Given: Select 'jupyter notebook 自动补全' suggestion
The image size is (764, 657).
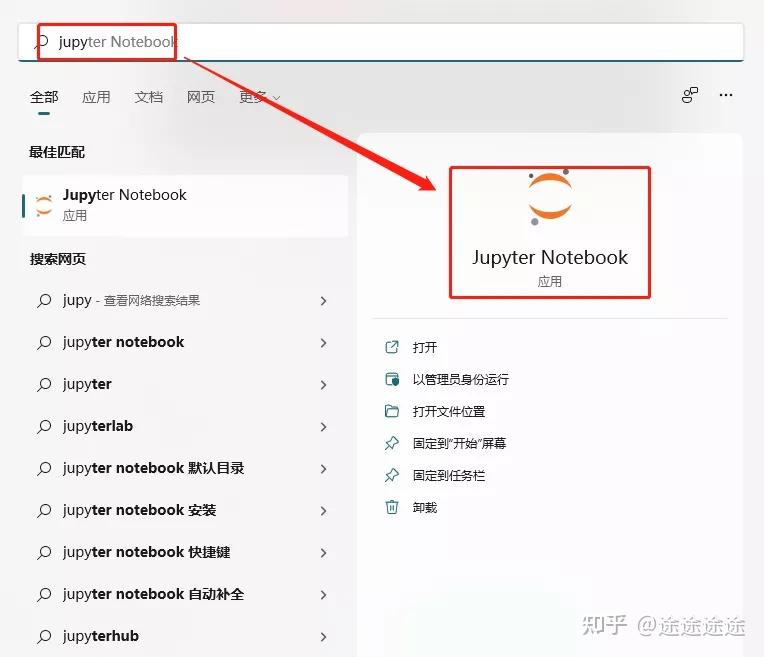Looking at the screenshot, I should click(x=153, y=594).
